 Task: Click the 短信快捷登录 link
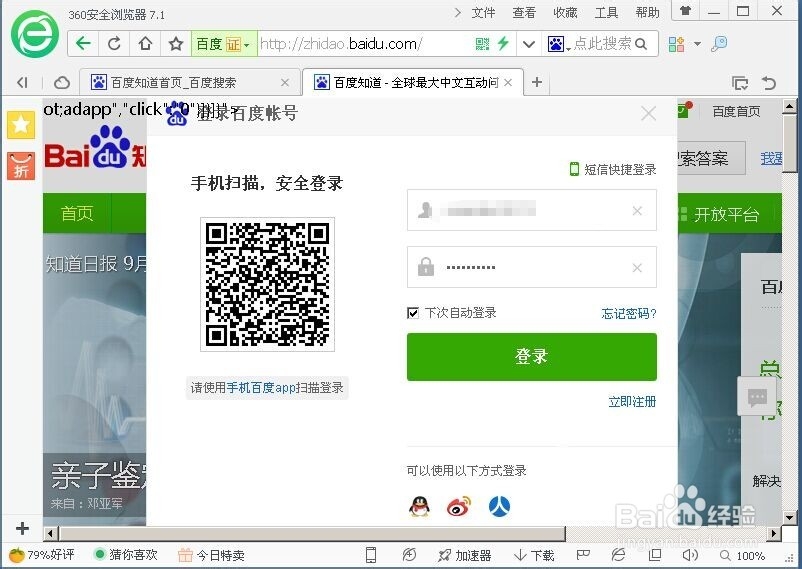pos(613,169)
